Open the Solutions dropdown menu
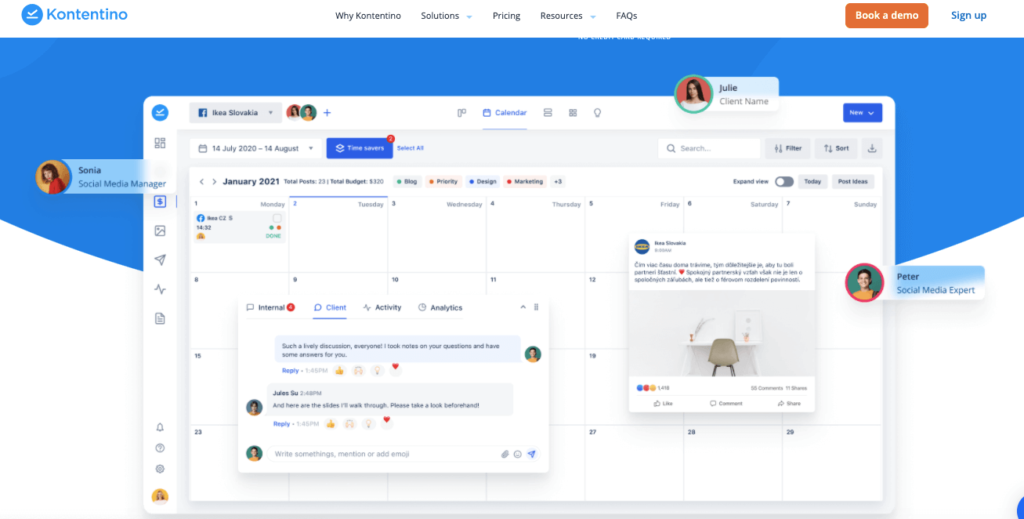This screenshot has width=1024, height=519. (446, 16)
